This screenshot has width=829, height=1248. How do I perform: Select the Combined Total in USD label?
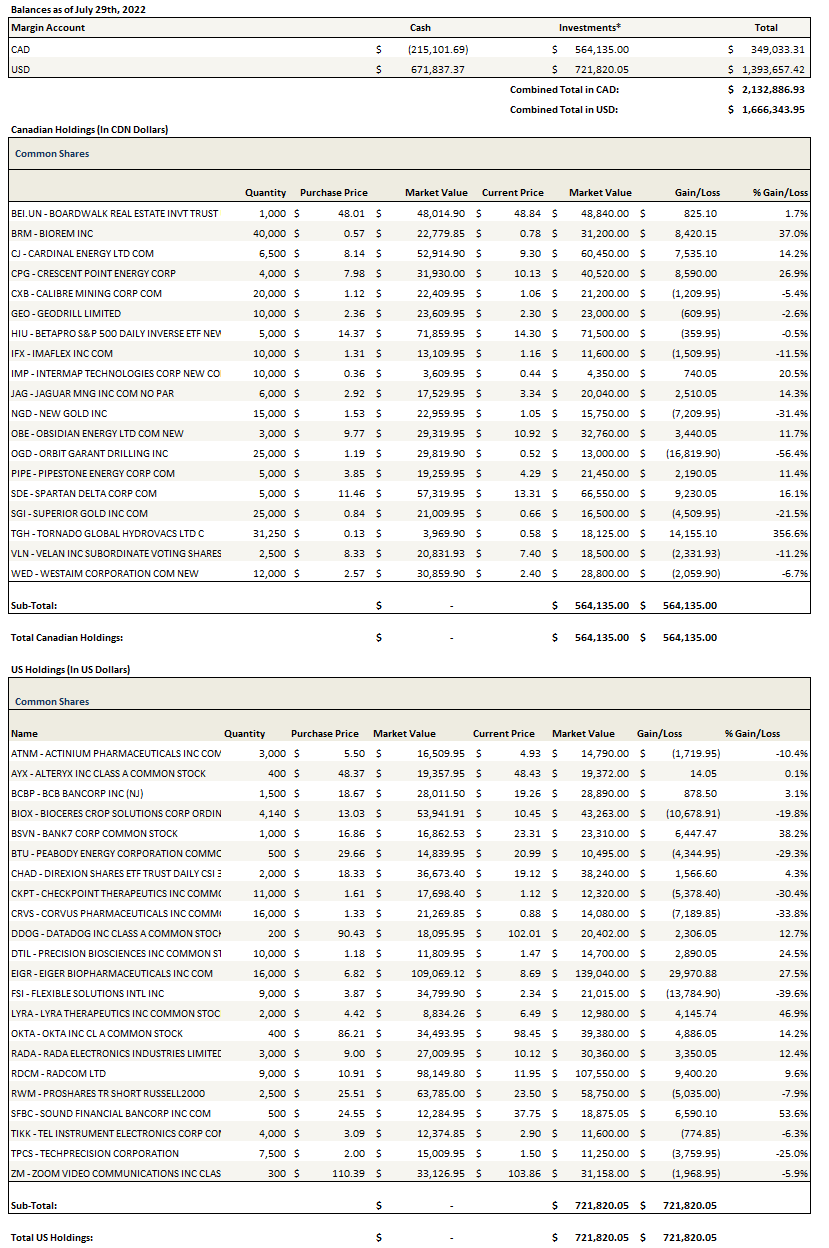[x=563, y=109]
